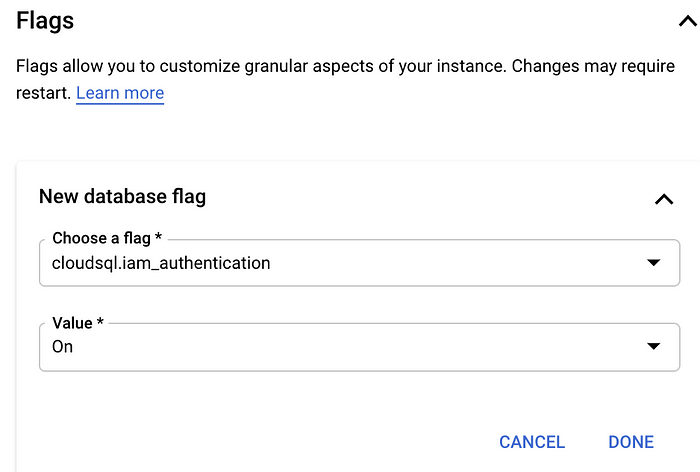The image size is (700, 472).
Task: Click the On value text
Action: point(62,347)
